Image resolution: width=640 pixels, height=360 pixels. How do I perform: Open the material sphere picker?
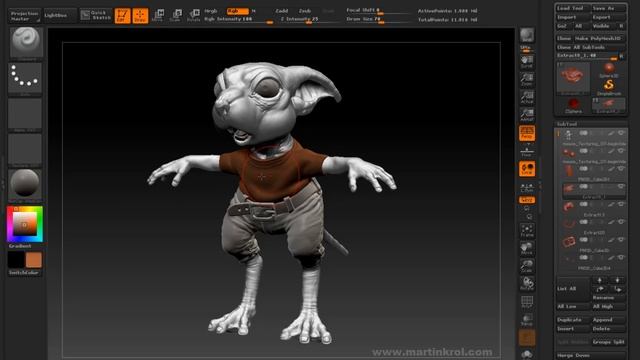click(x=25, y=184)
